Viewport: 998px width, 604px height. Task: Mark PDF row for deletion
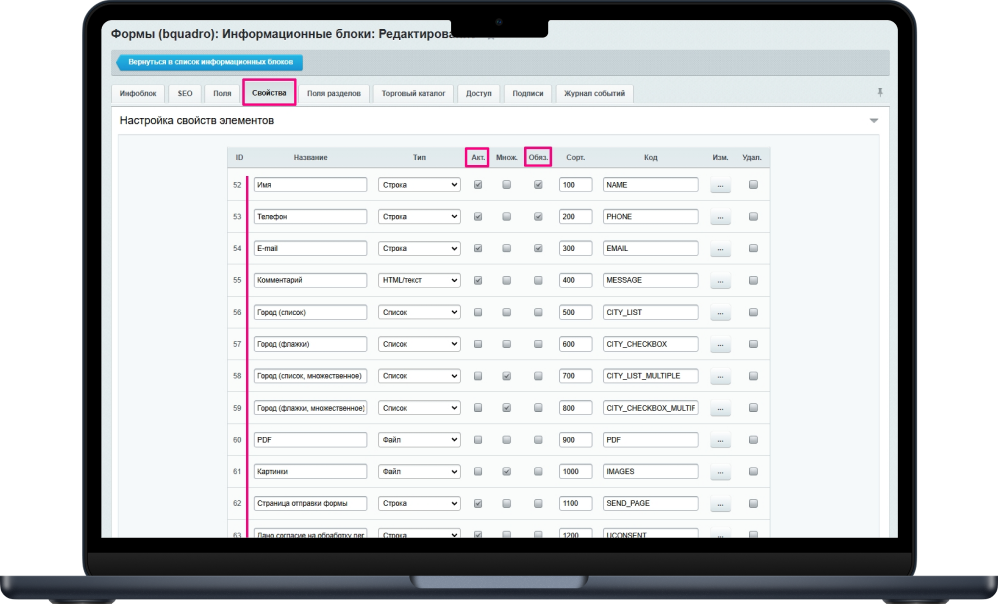754,439
